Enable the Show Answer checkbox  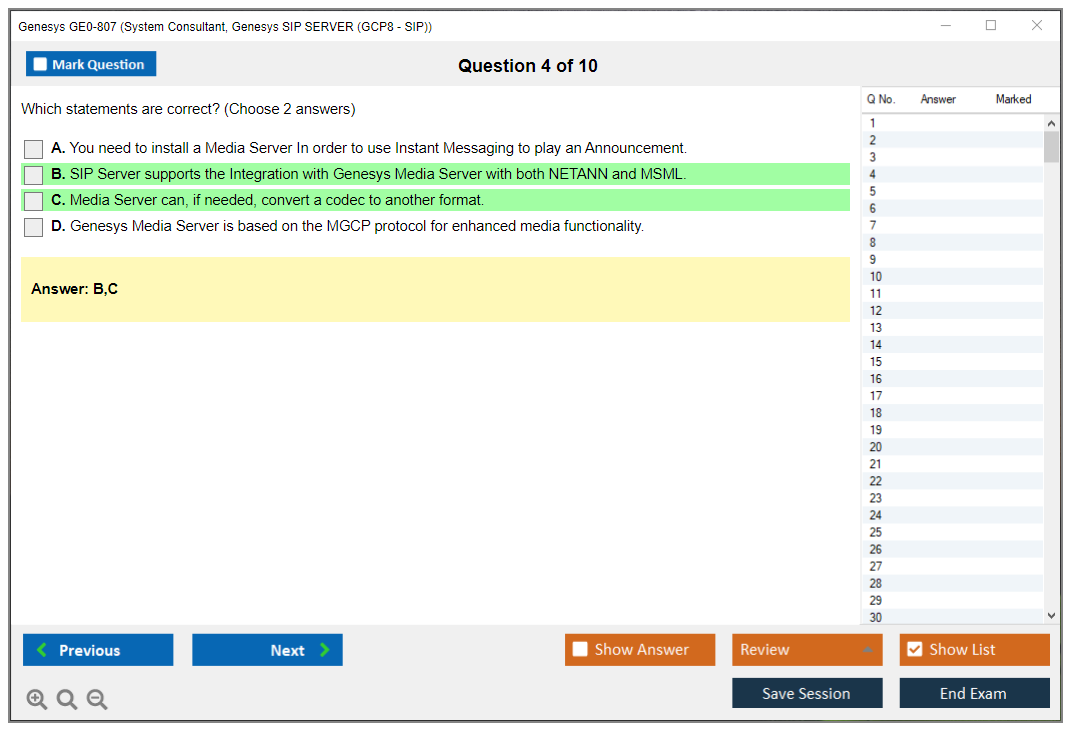tap(581, 650)
